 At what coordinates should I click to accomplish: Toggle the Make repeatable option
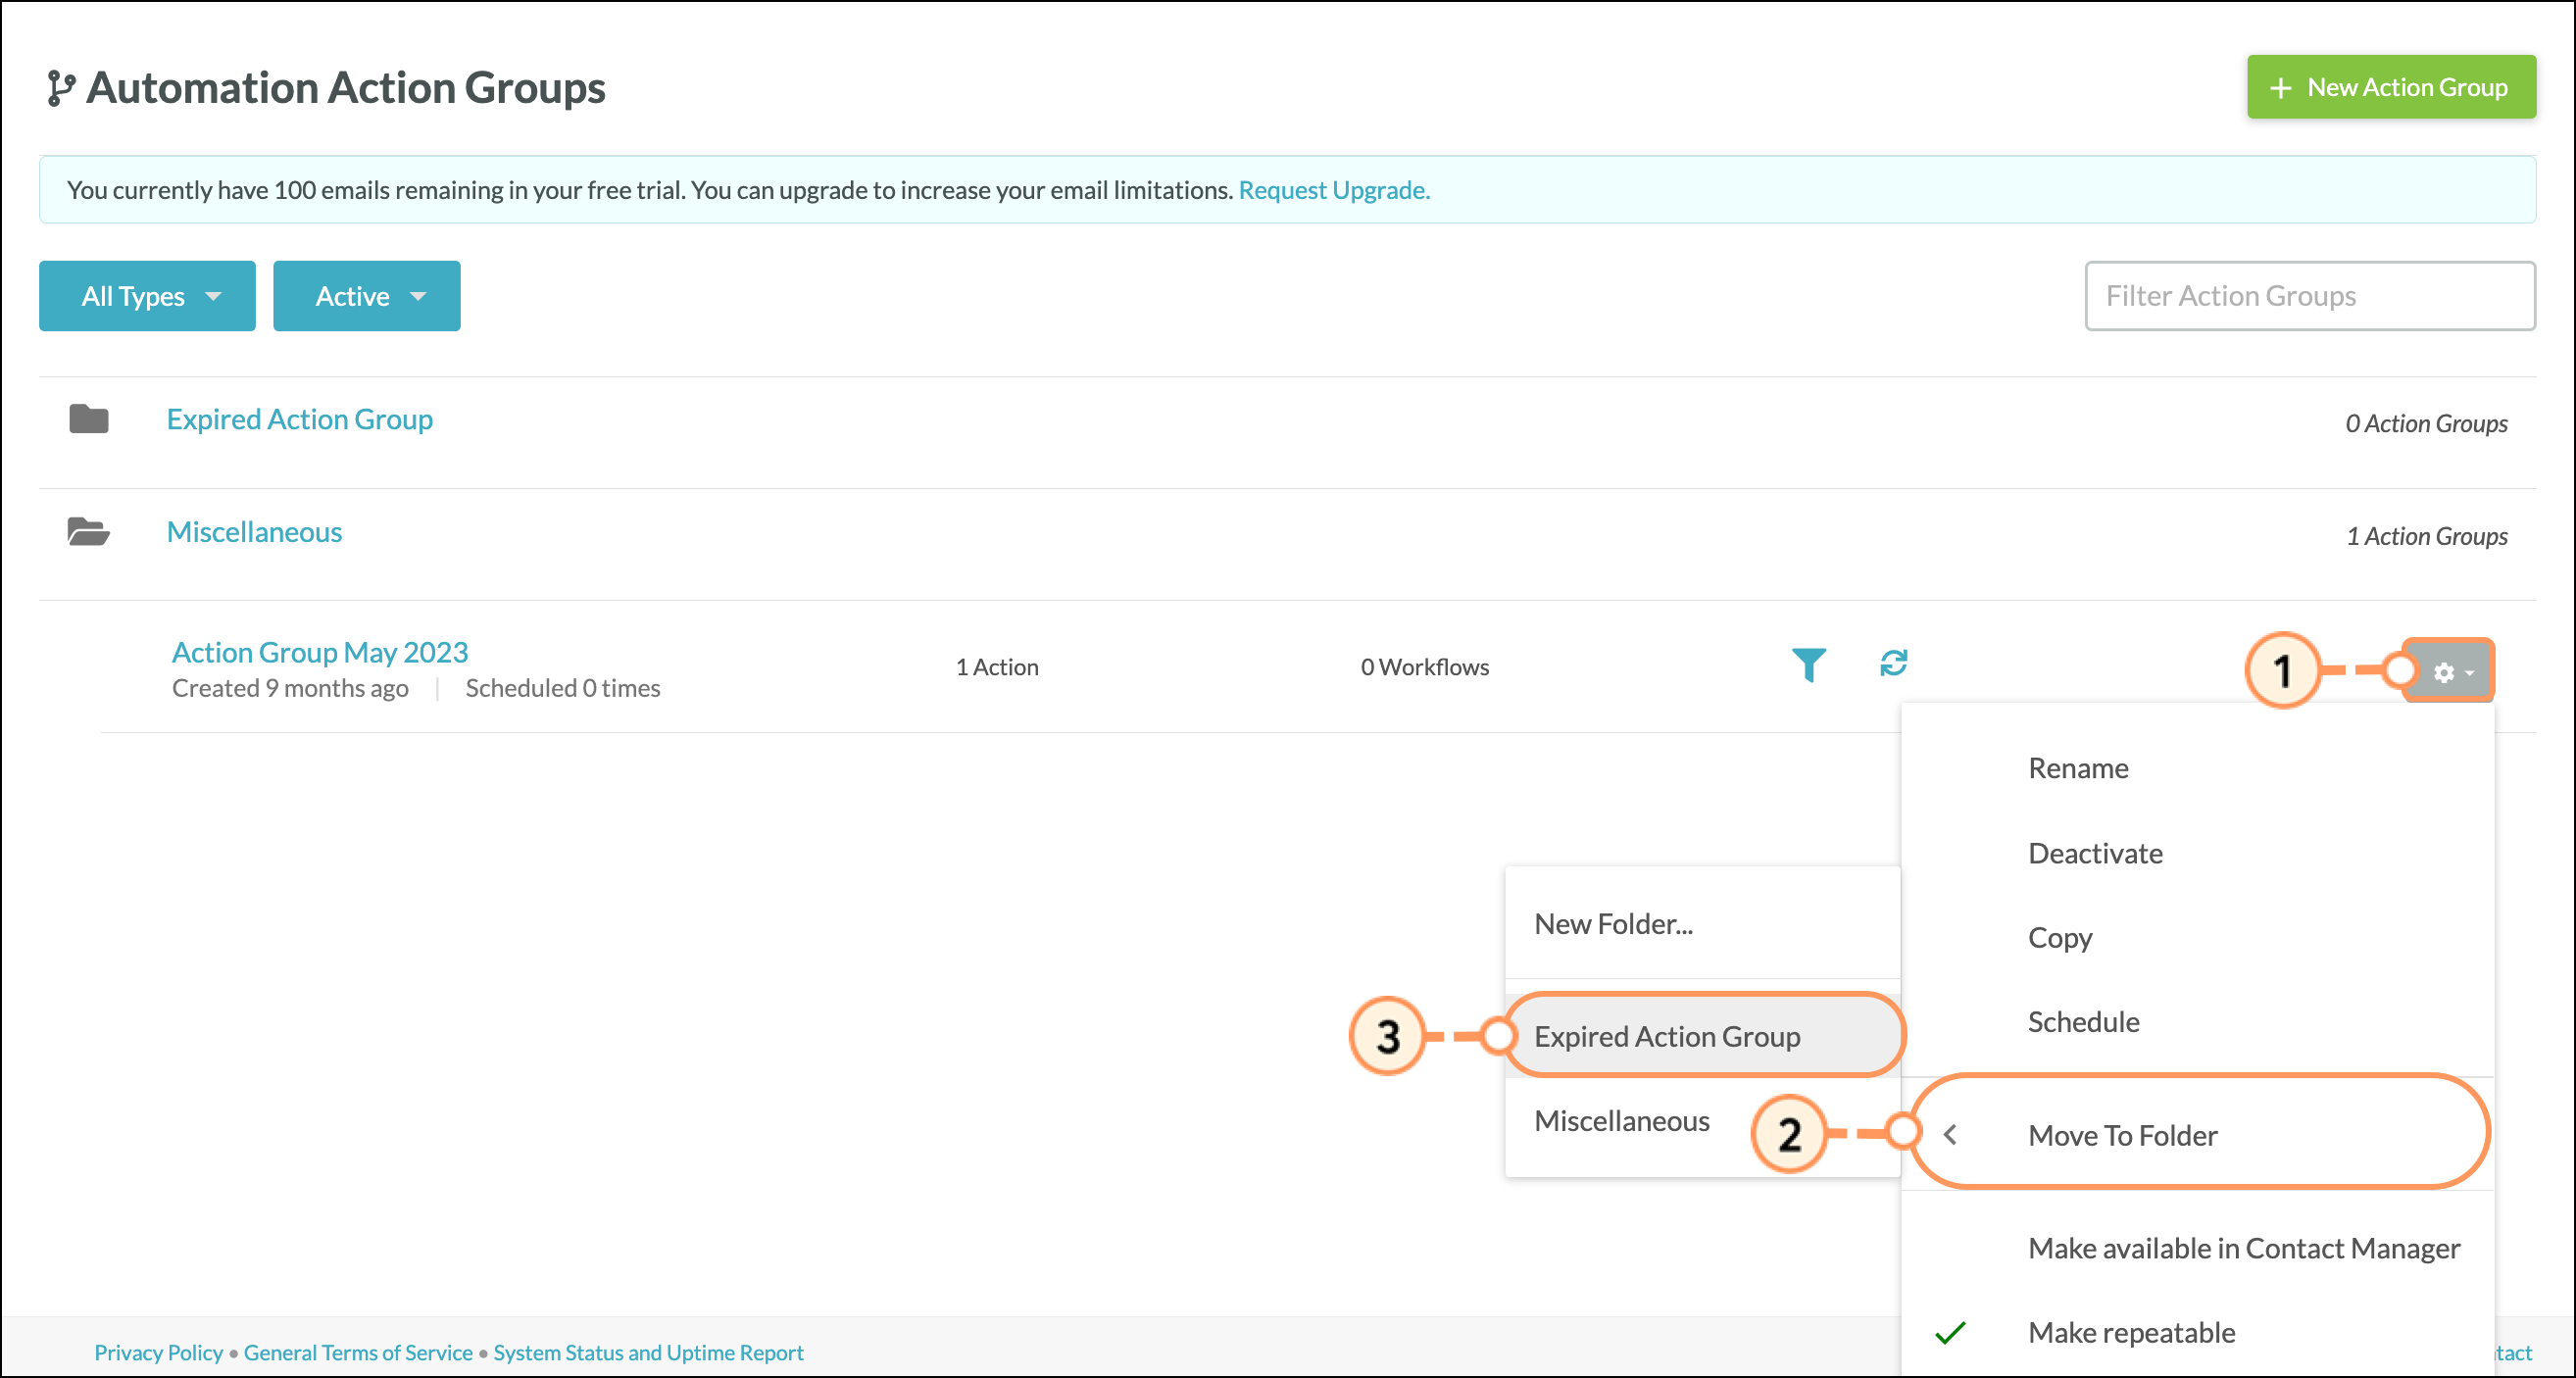[2198, 1332]
